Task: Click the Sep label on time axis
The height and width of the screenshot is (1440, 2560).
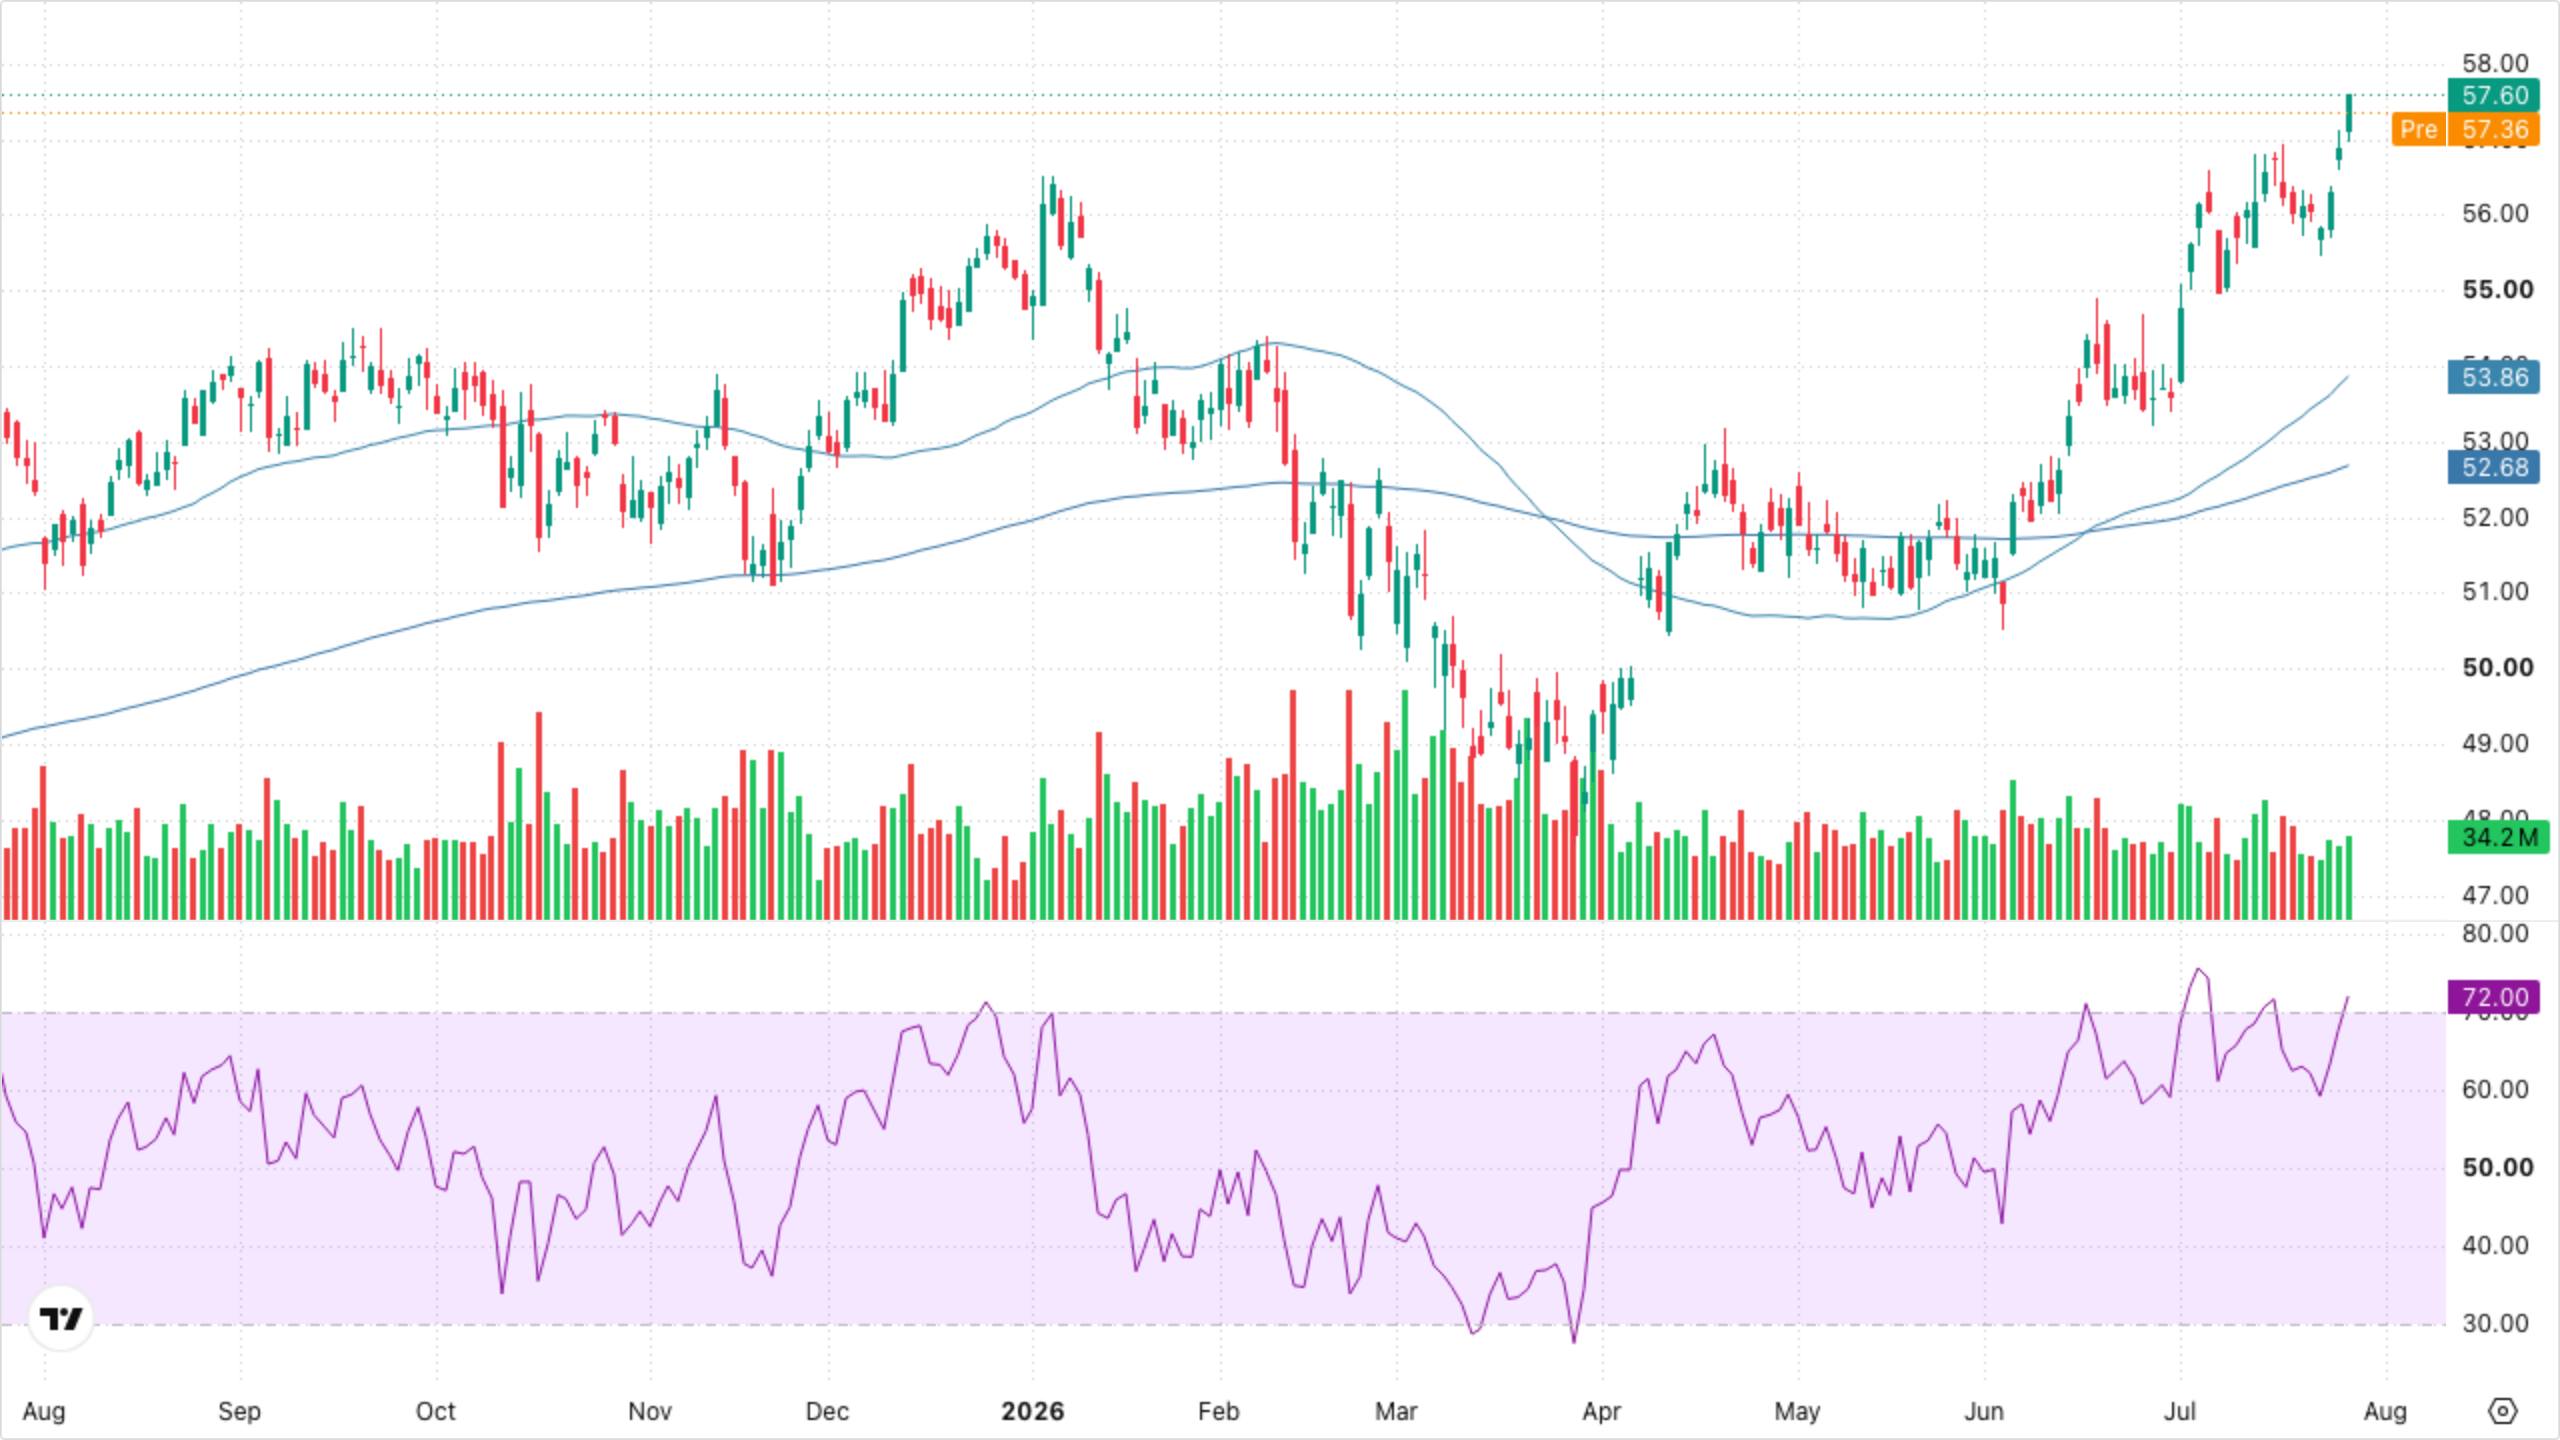Action: tap(239, 1411)
